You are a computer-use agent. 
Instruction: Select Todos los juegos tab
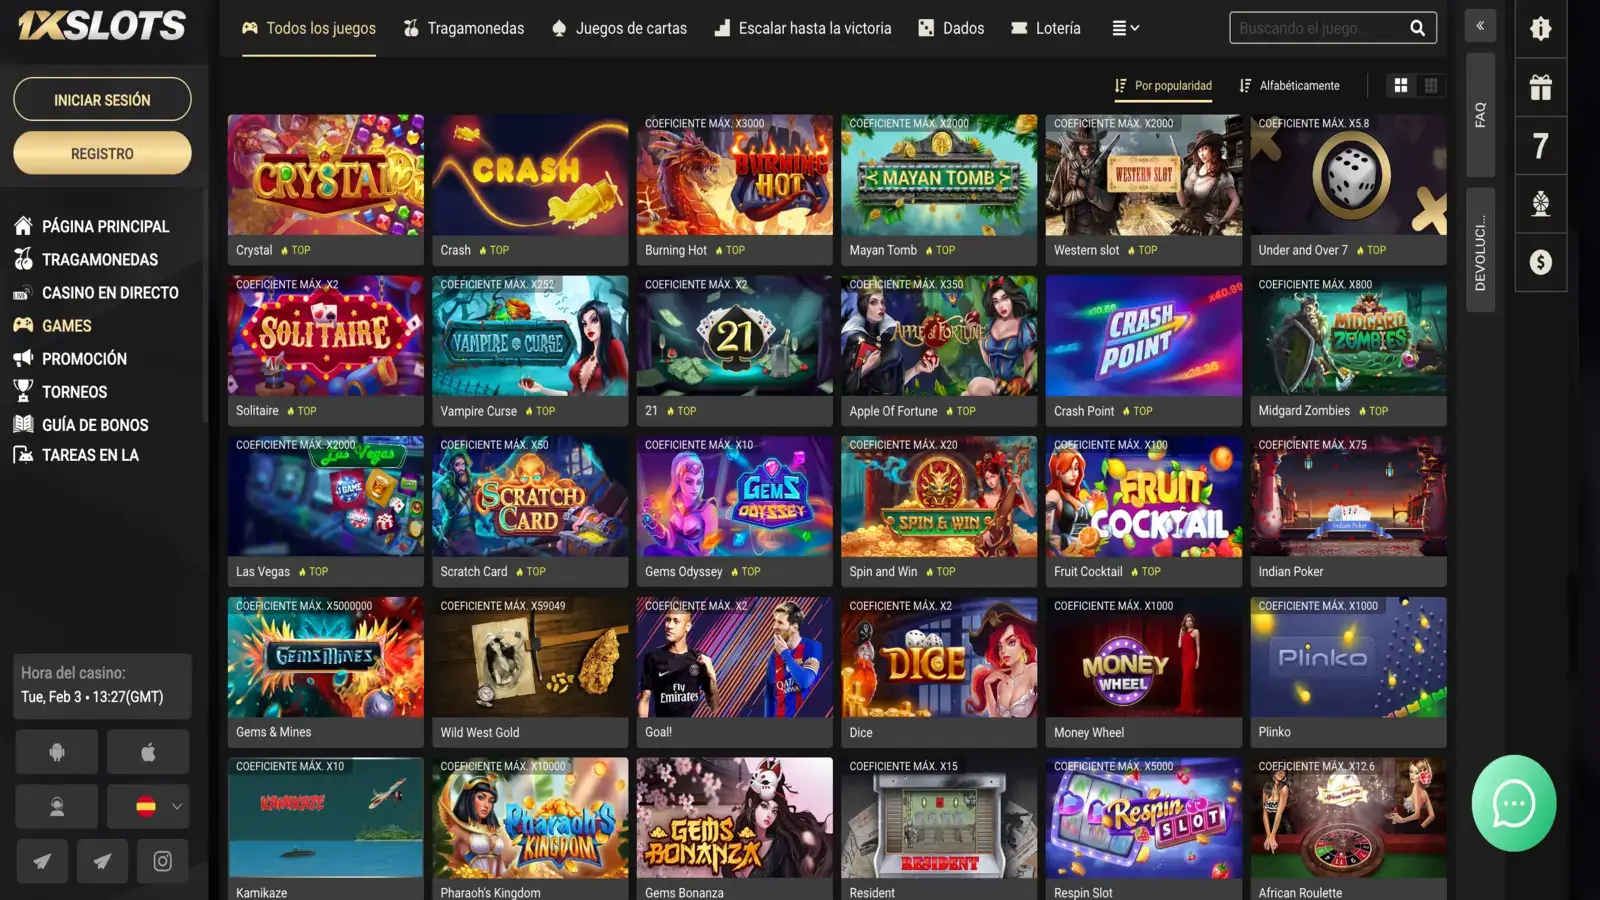pyautogui.click(x=309, y=28)
